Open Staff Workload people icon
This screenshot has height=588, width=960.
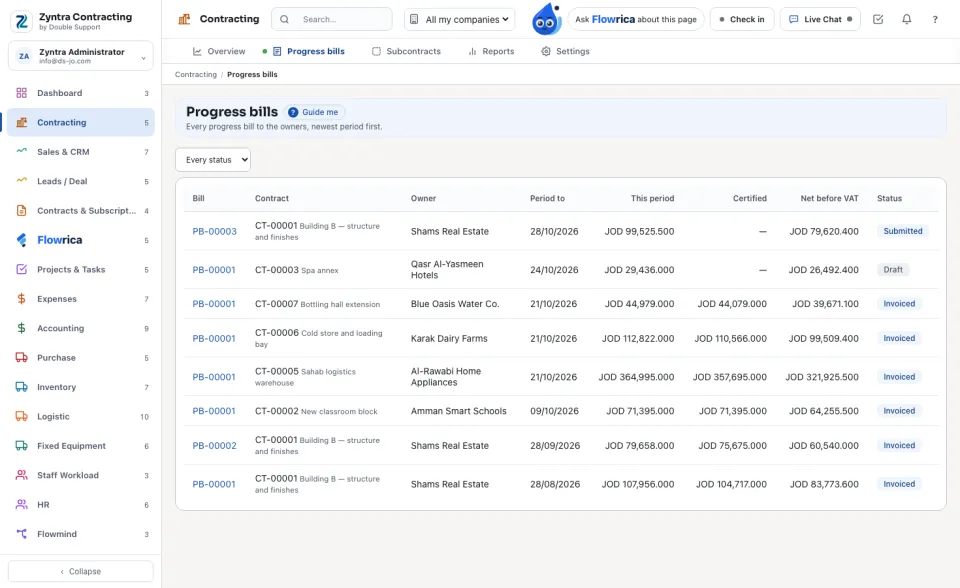(x=21, y=475)
